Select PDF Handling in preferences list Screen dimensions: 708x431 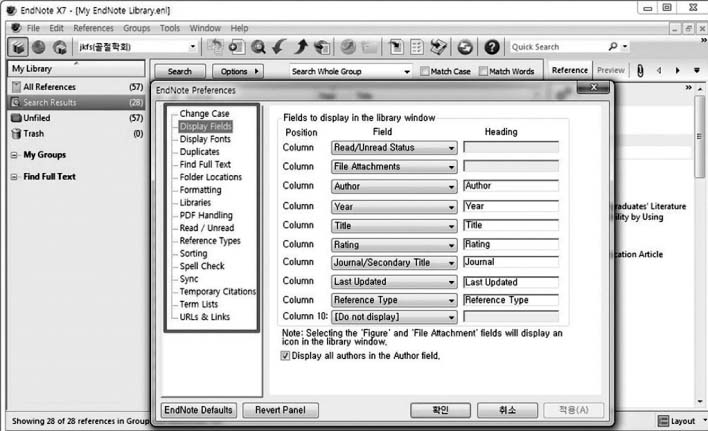(x=206, y=215)
